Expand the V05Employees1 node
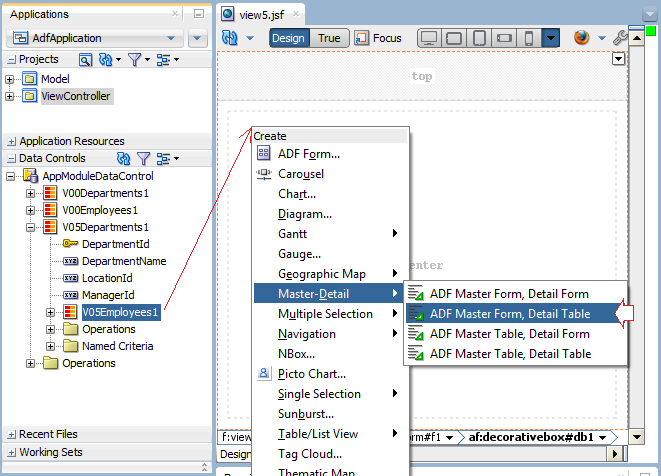 [x=50, y=312]
